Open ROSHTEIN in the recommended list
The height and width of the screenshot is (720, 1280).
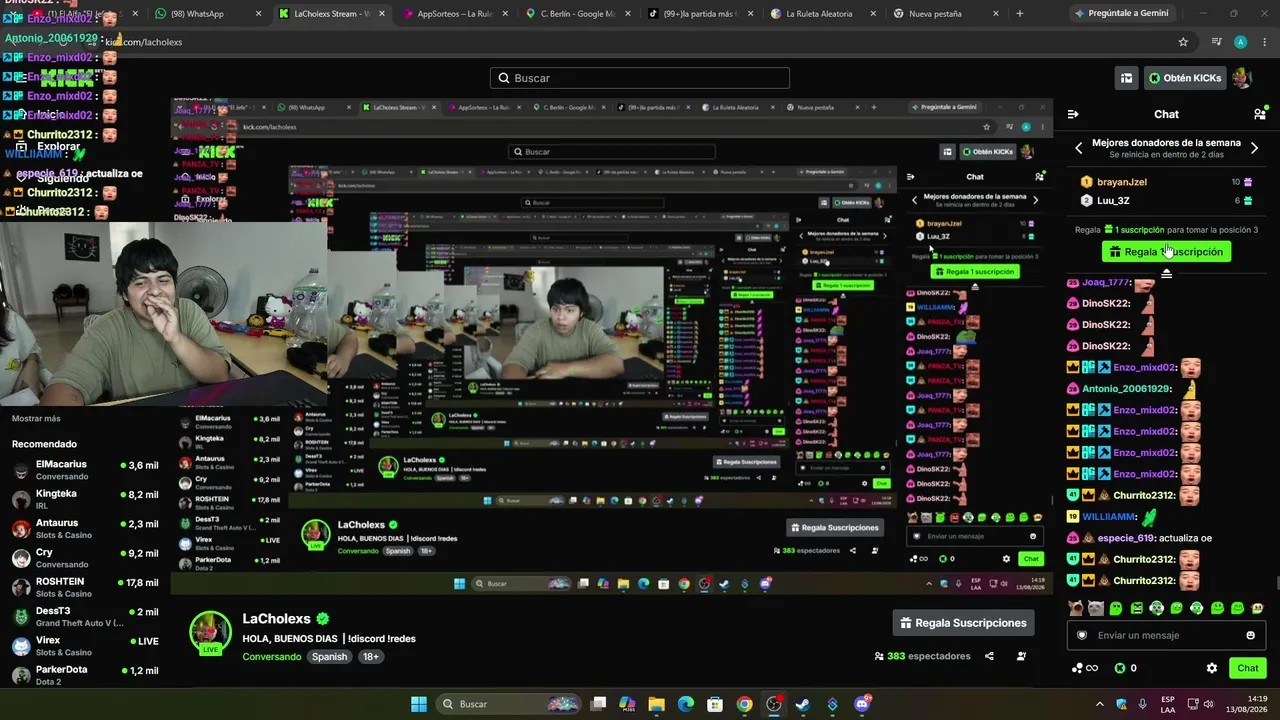click(x=85, y=587)
